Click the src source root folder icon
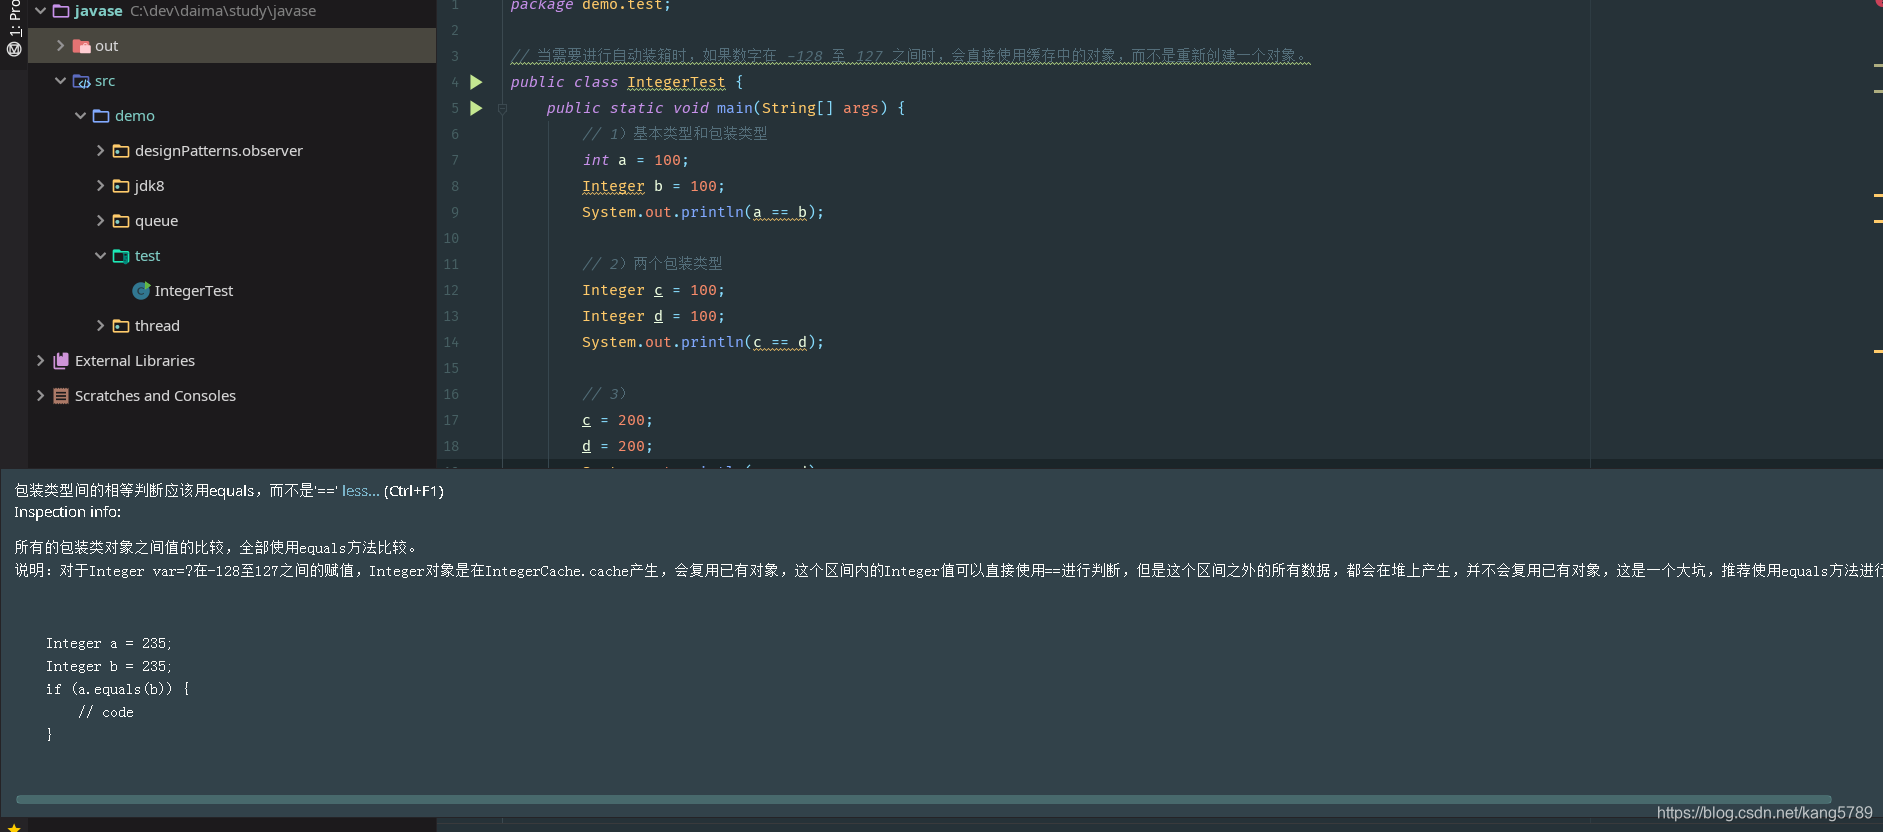Viewport: 1883px width, 832px height. click(82, 81)
